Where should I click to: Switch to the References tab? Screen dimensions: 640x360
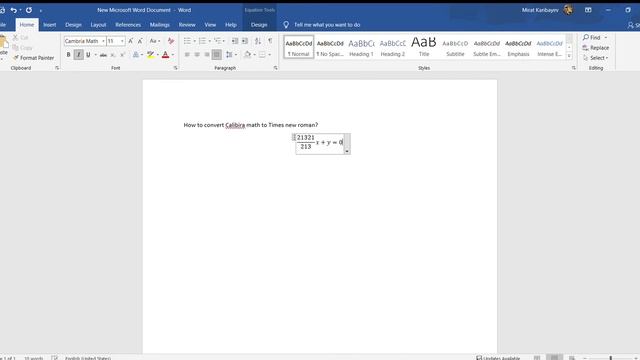(128, 25)
